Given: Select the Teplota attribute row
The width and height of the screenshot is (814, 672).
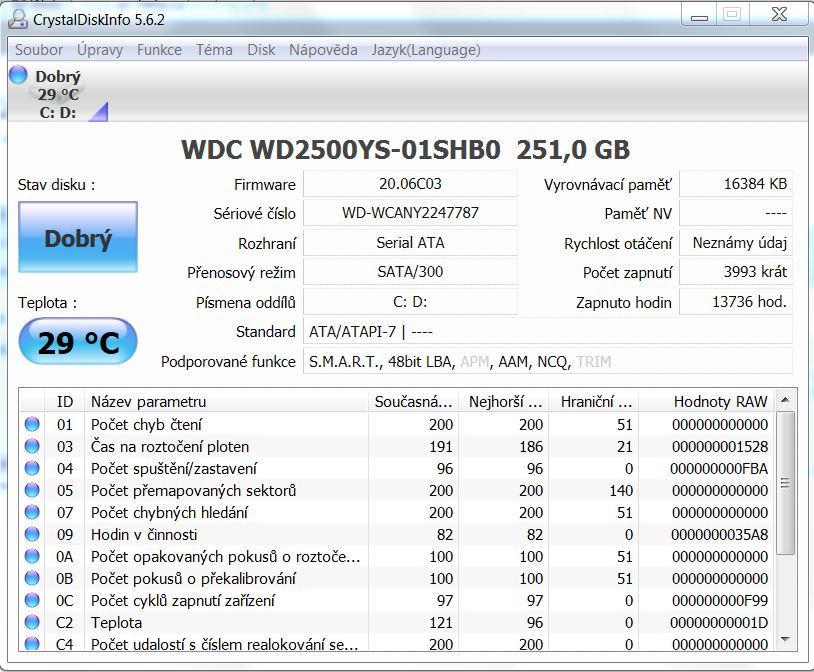Looking at the screenshot, I should [x=397, y=622].
